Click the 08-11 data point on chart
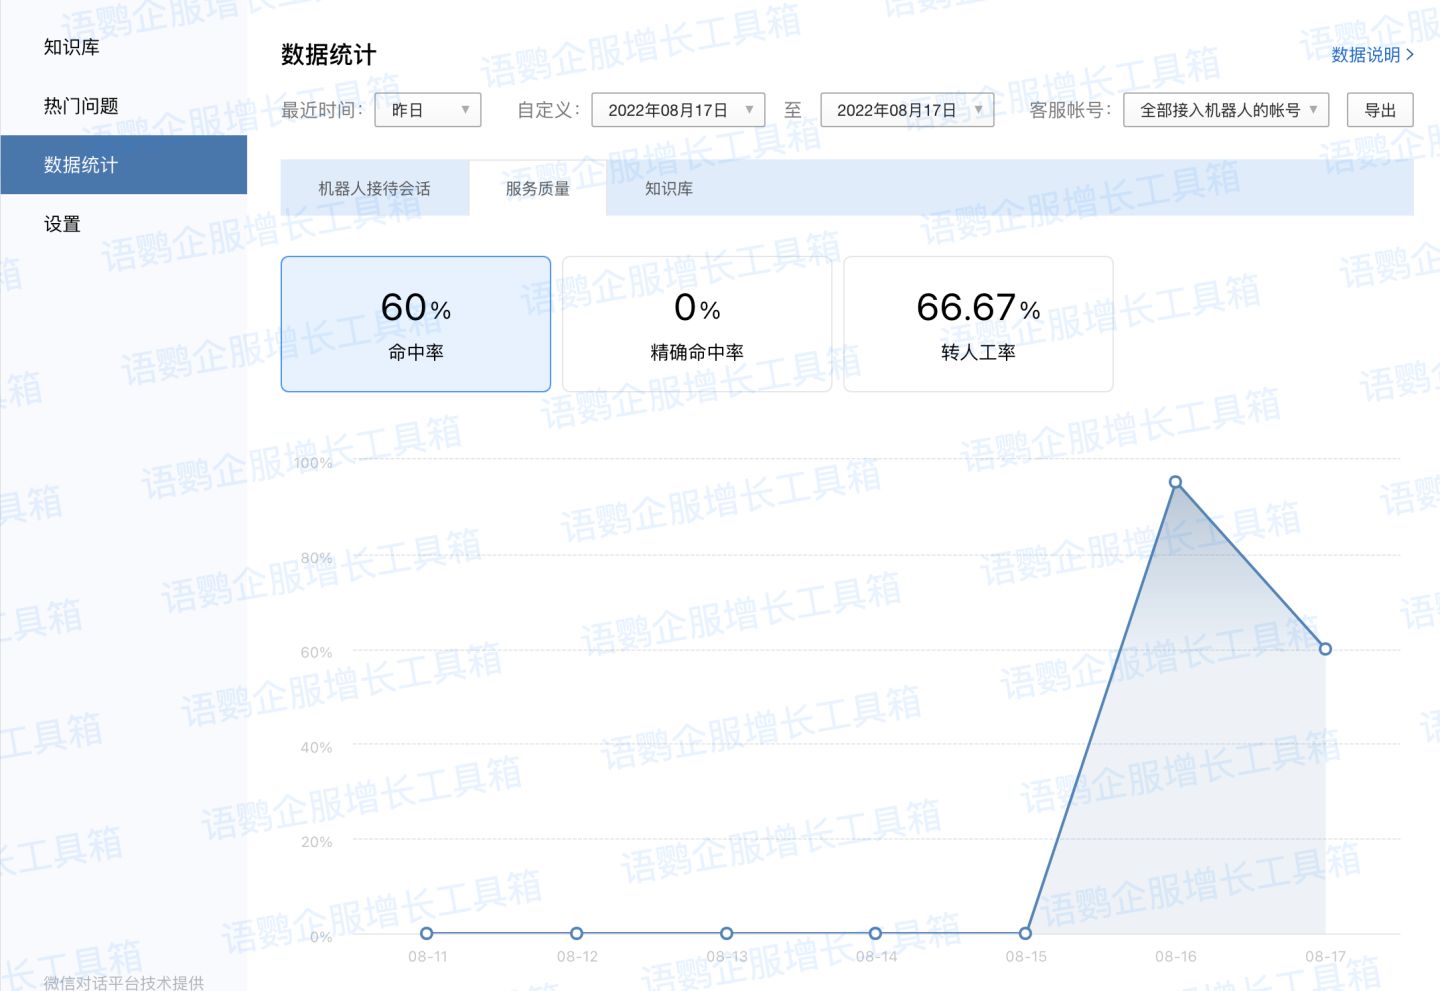Viewport: 1440px width, 991px height. click(427, 933)
